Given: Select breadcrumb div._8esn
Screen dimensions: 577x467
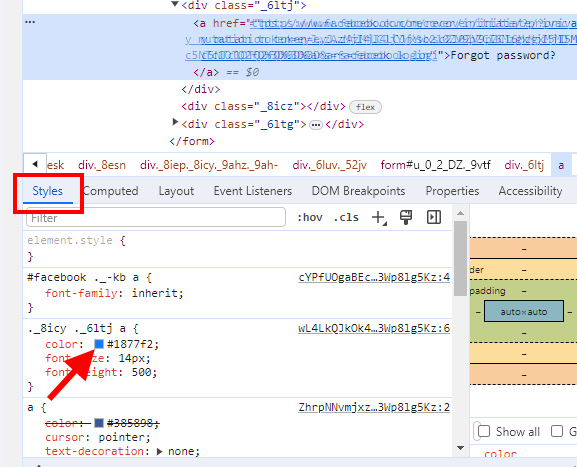Looking at the screenshot, I should coord(102,165).
